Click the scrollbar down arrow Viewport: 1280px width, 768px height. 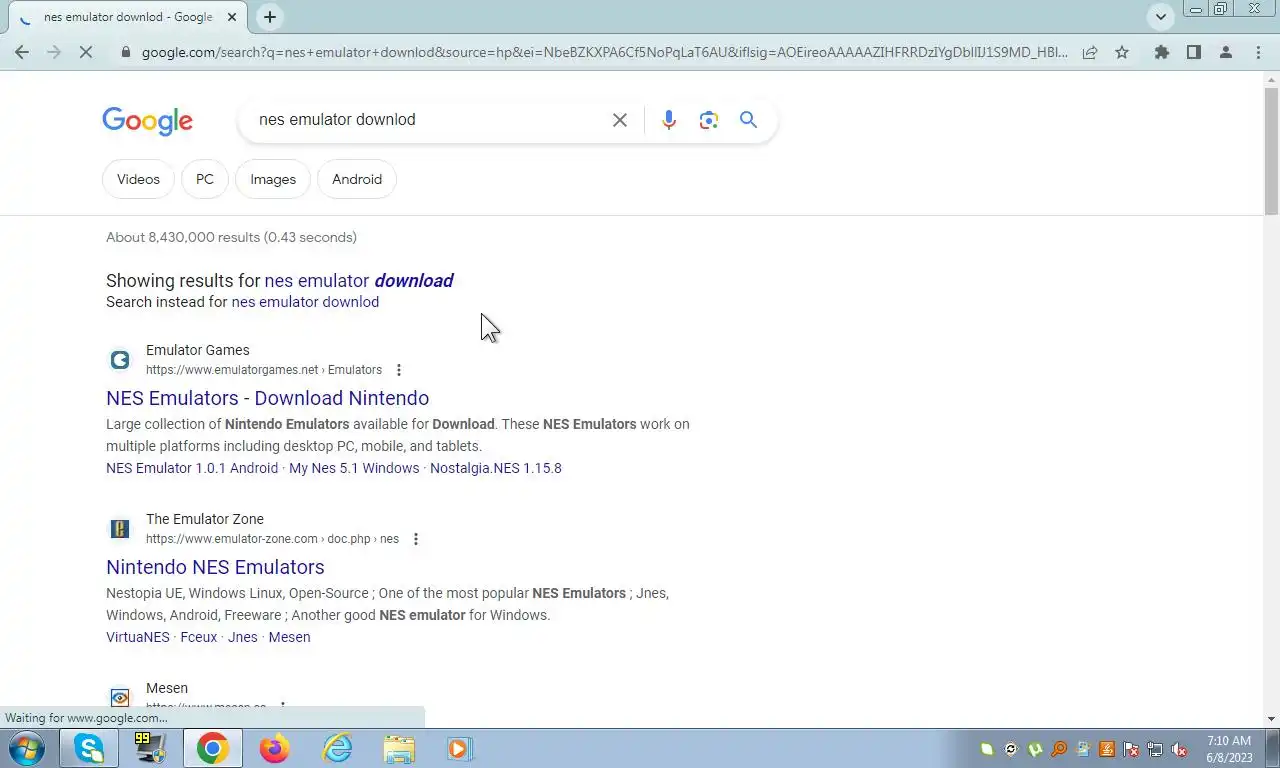(x=1271, y=719)
